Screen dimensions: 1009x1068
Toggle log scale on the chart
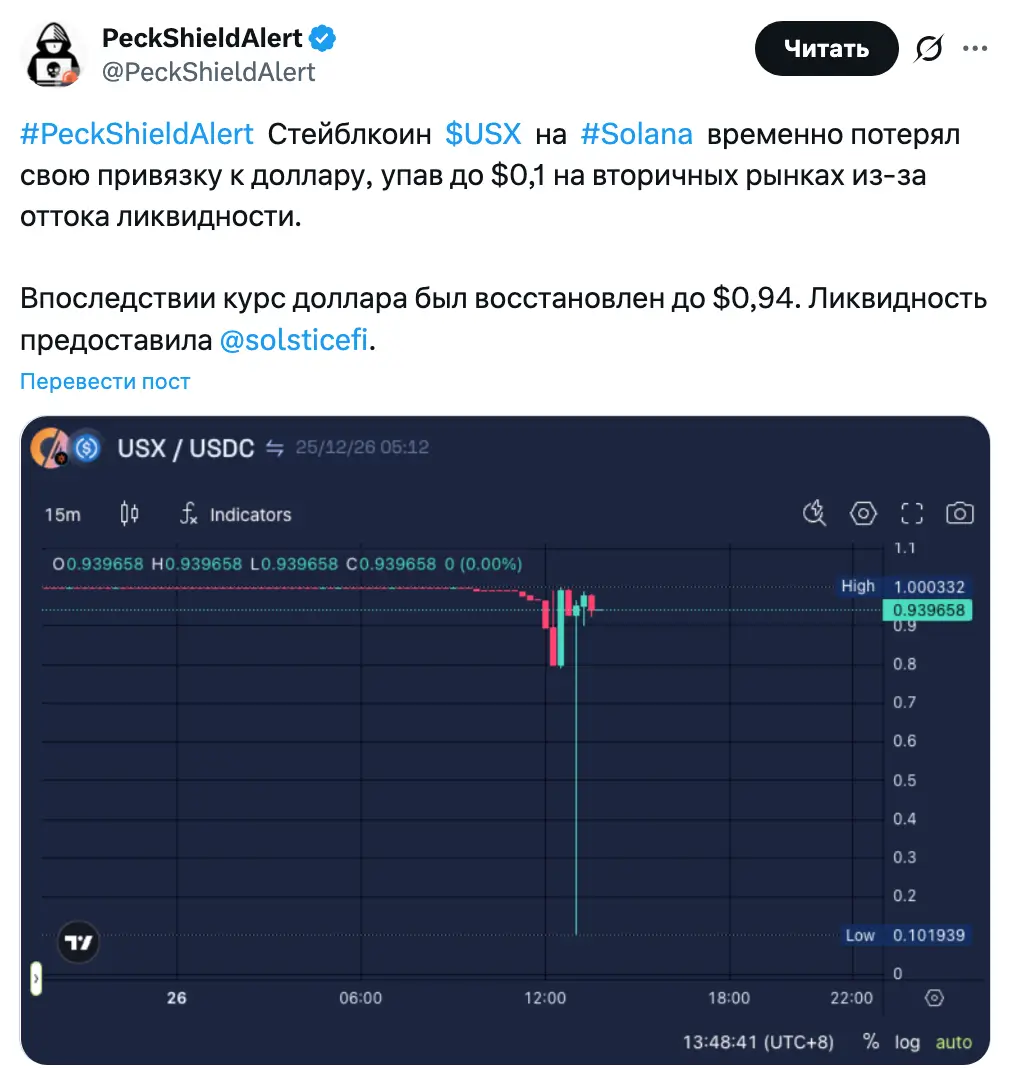tap(907, 1041)
